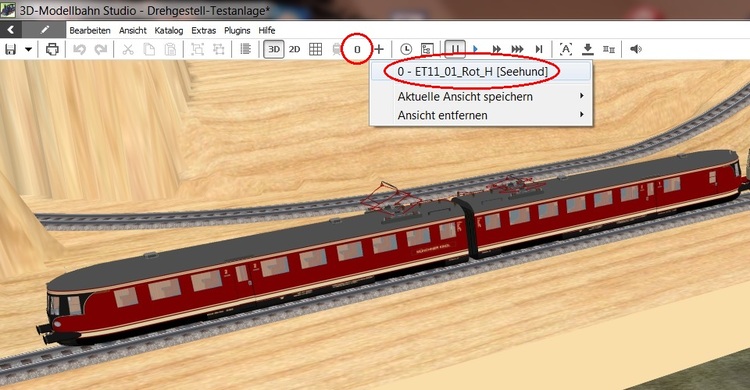Open the clock time settings icon
Viewport: 750px width, 390px height.
pyautogui.click(x=406, y=49)
